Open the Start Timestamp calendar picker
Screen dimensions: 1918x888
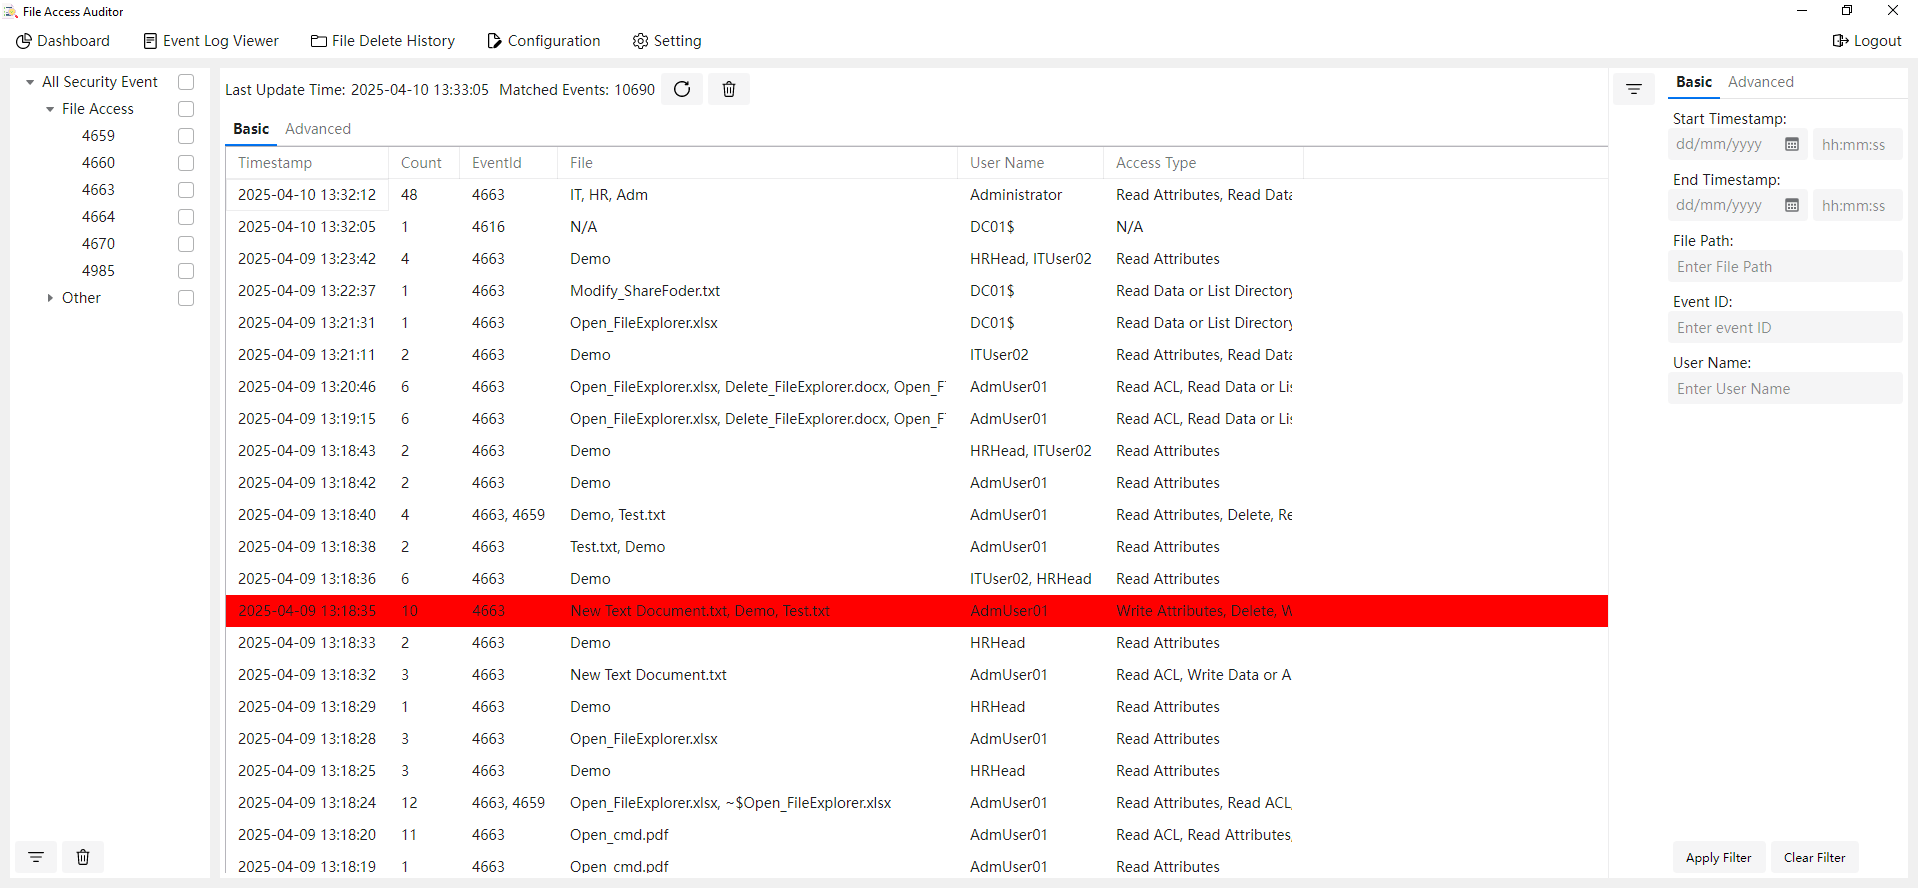pos(1792,145)
